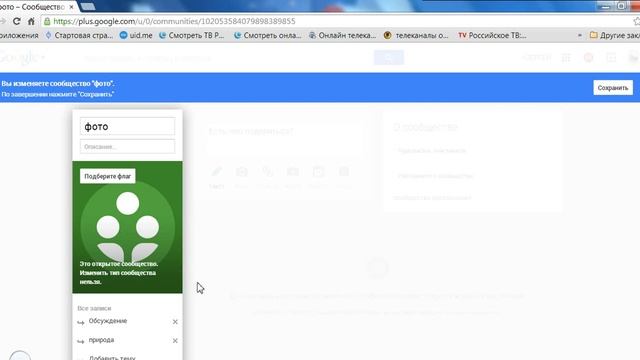This screenshot has width=640, height=360.
Task: Open the 'Онлайн телека...' bookmark
Action: 342,36
